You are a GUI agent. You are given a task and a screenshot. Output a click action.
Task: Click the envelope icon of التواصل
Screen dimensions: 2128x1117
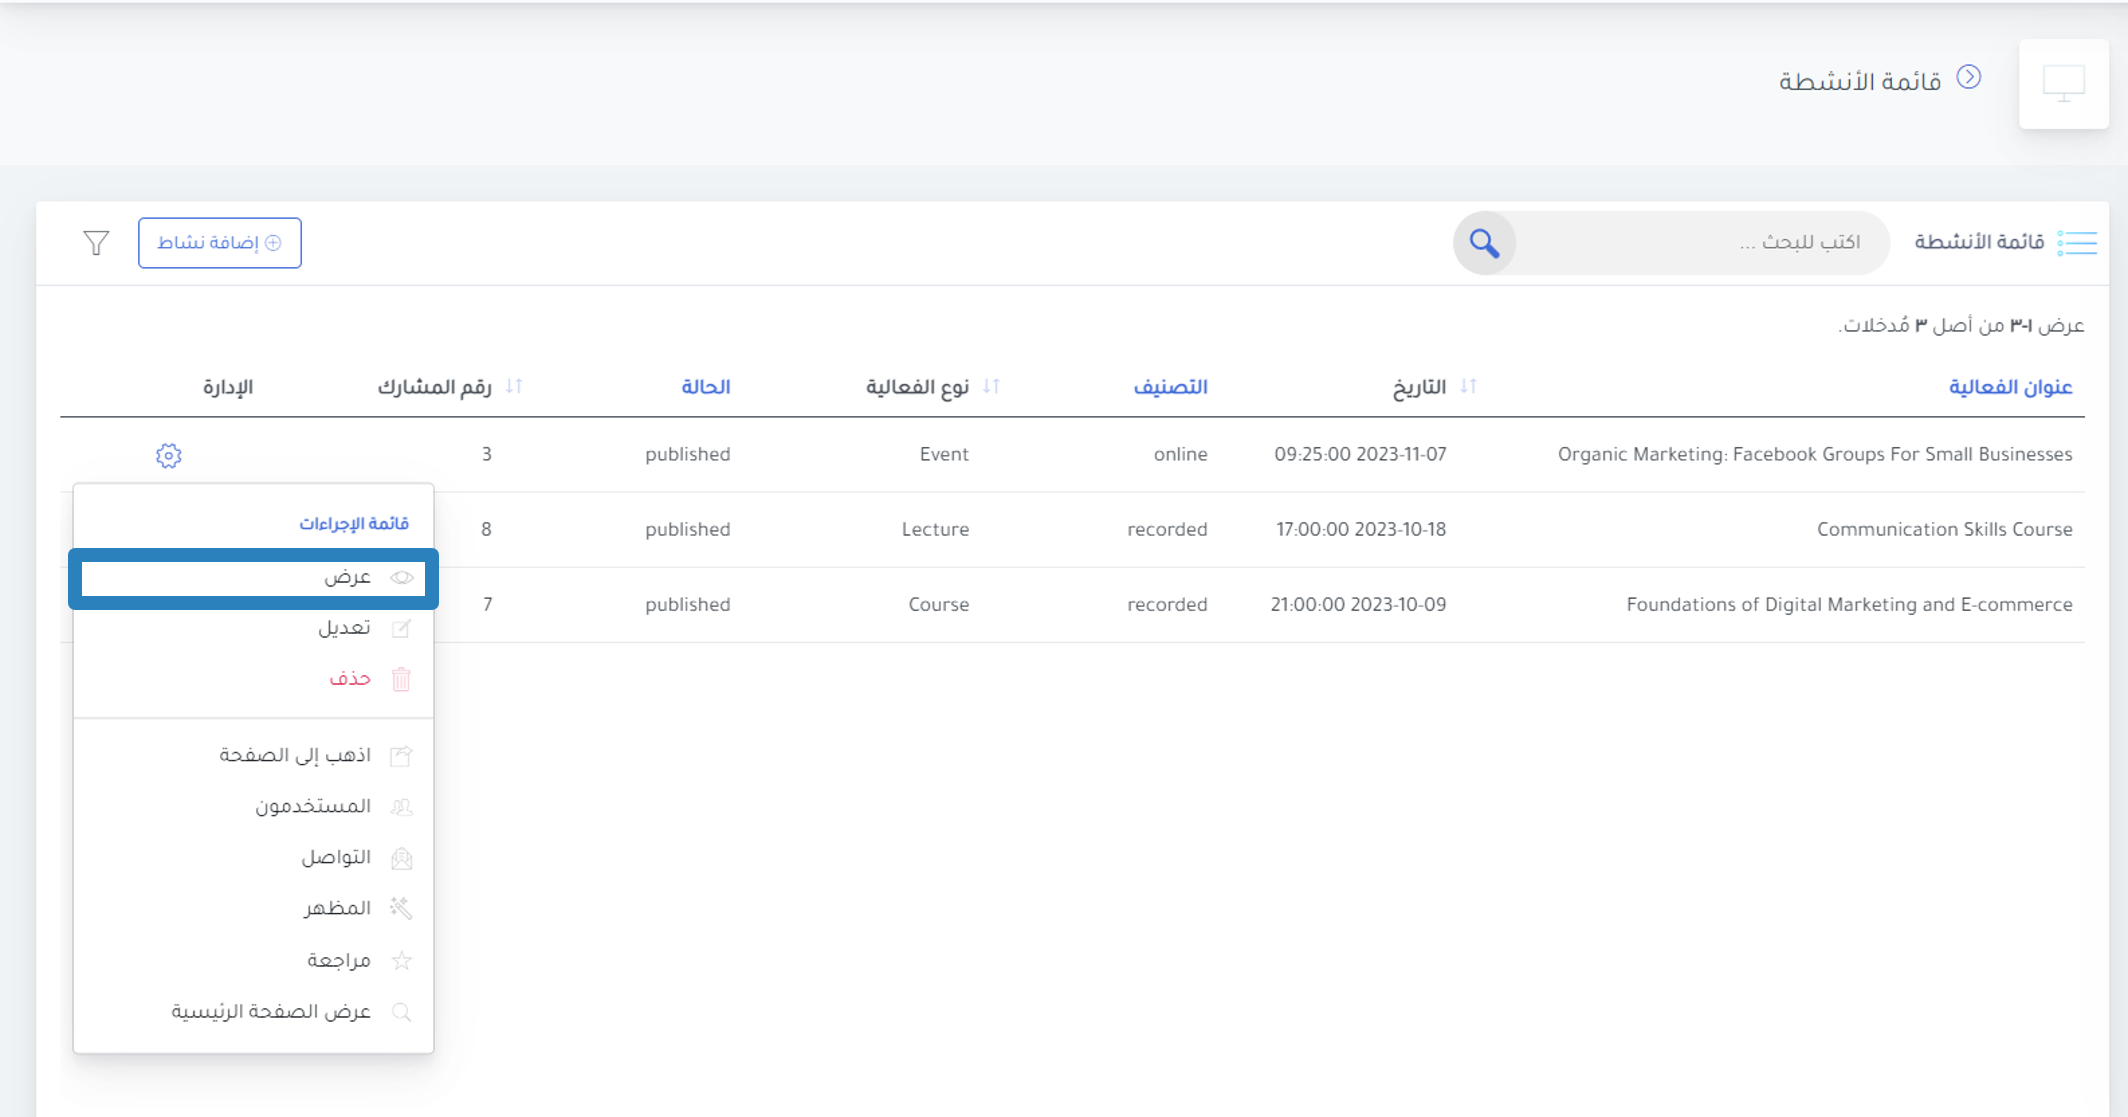pos(401,858)
